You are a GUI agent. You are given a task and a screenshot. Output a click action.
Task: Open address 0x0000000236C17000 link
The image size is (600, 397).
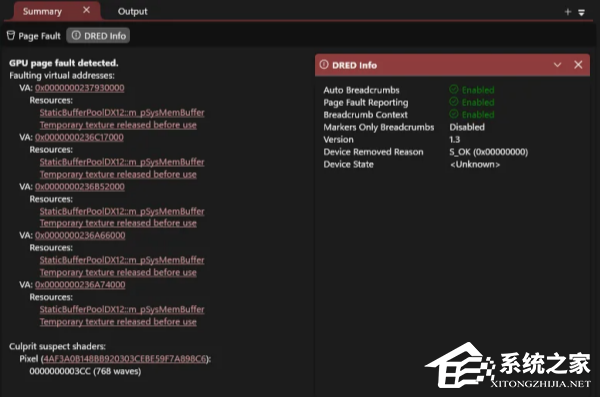(x=79, y=137)
